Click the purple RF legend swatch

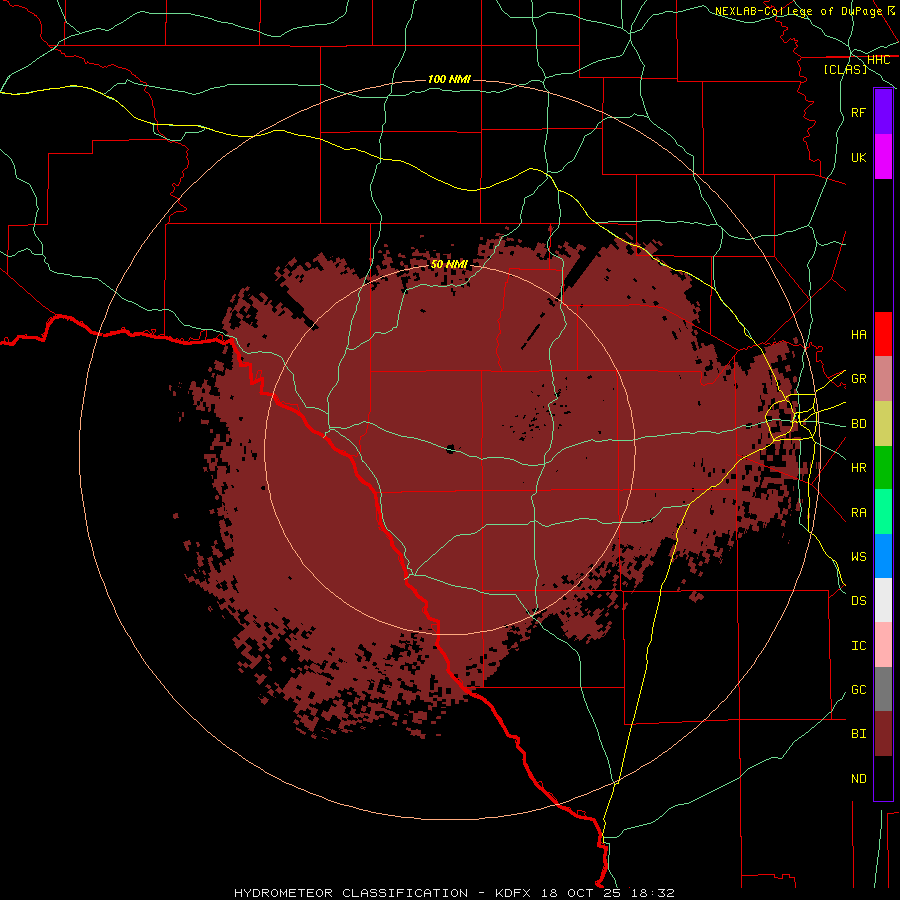tap(883, 112)
